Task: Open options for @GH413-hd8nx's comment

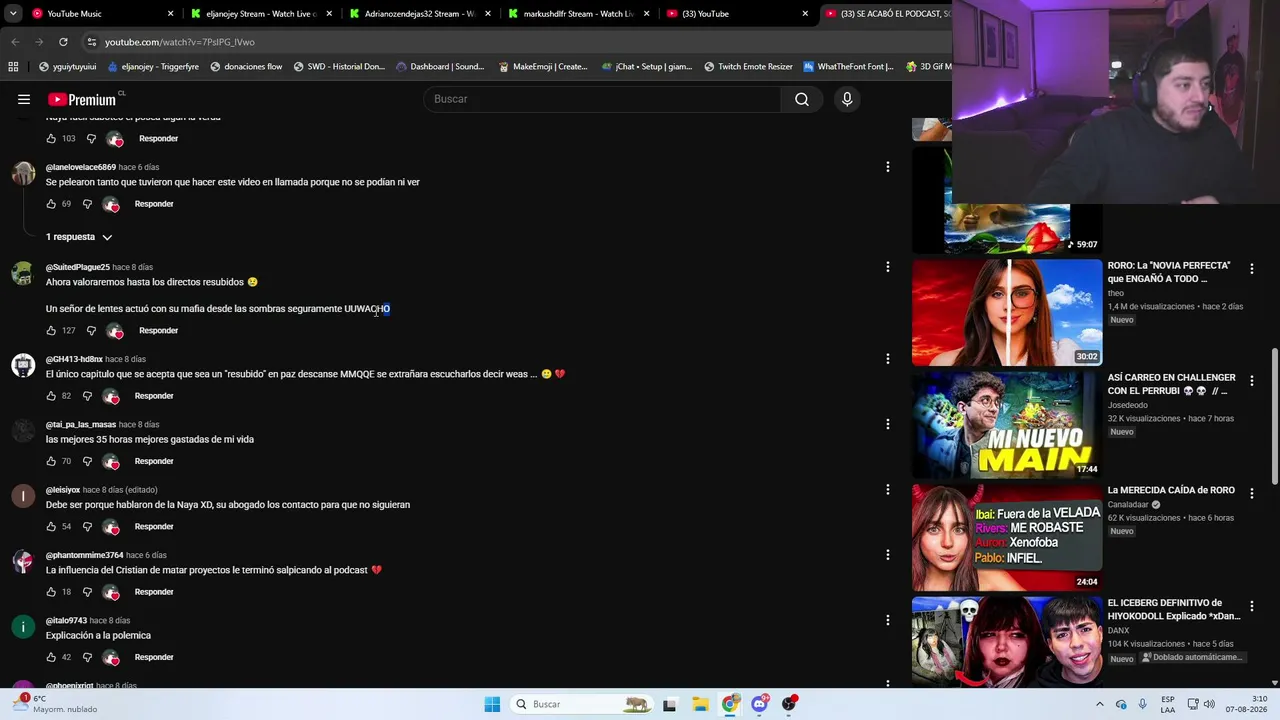Action: pos(887,359)
